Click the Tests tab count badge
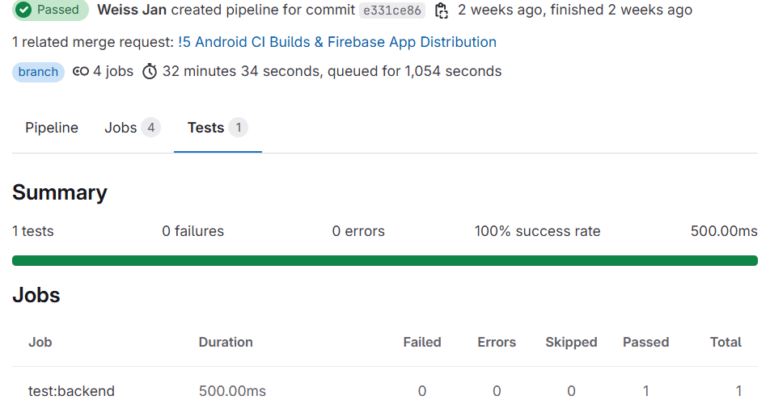The height and width of the screenshot is (400, 770). click(x=238, y=128)
